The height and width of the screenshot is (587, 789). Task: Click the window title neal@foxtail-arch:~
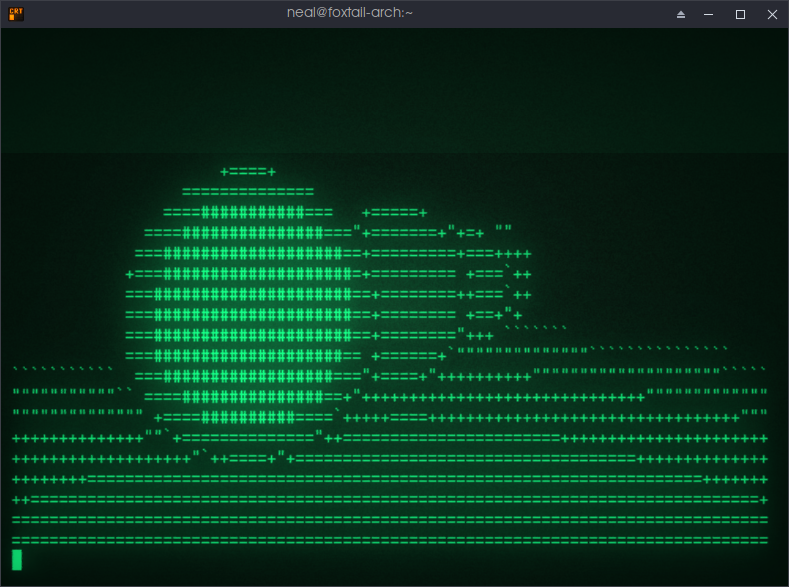coord(350,13)
